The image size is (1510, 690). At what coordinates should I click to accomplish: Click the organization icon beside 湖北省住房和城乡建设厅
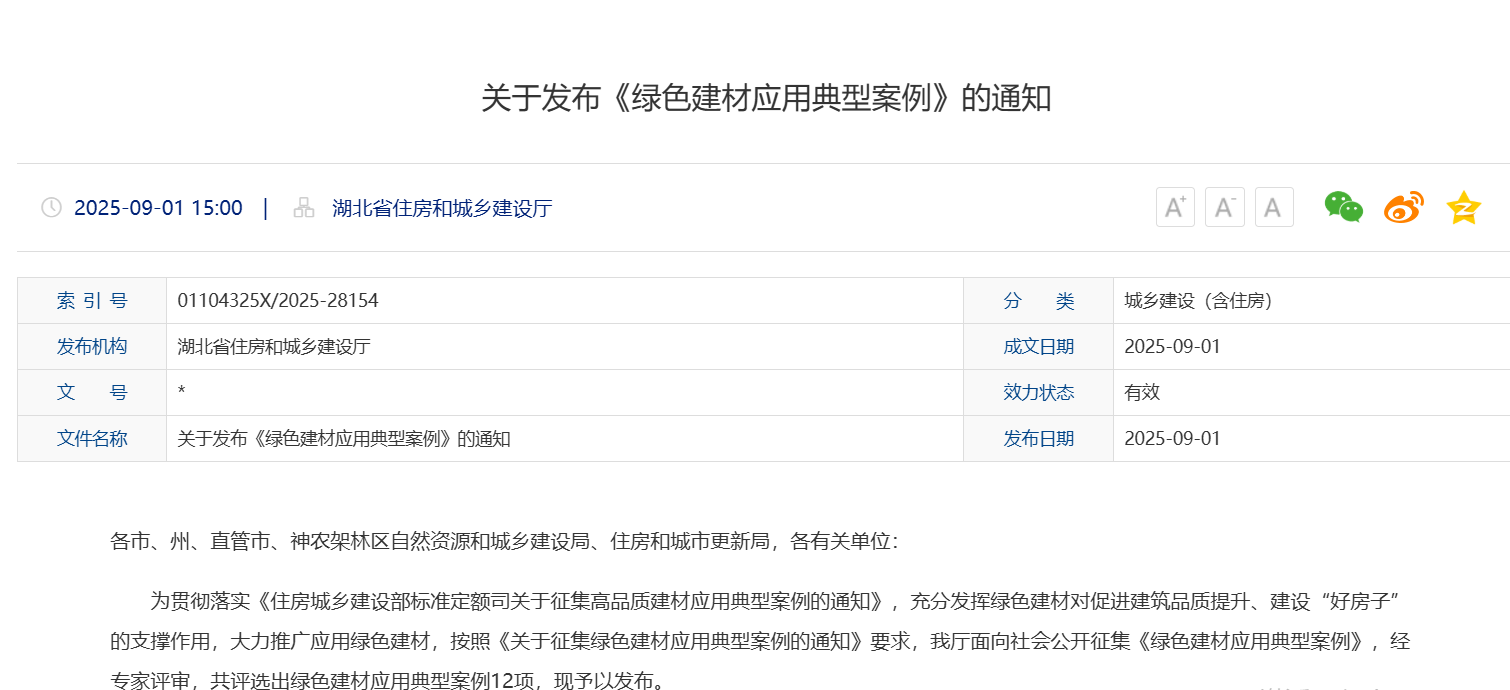click(x=304, y=208)
